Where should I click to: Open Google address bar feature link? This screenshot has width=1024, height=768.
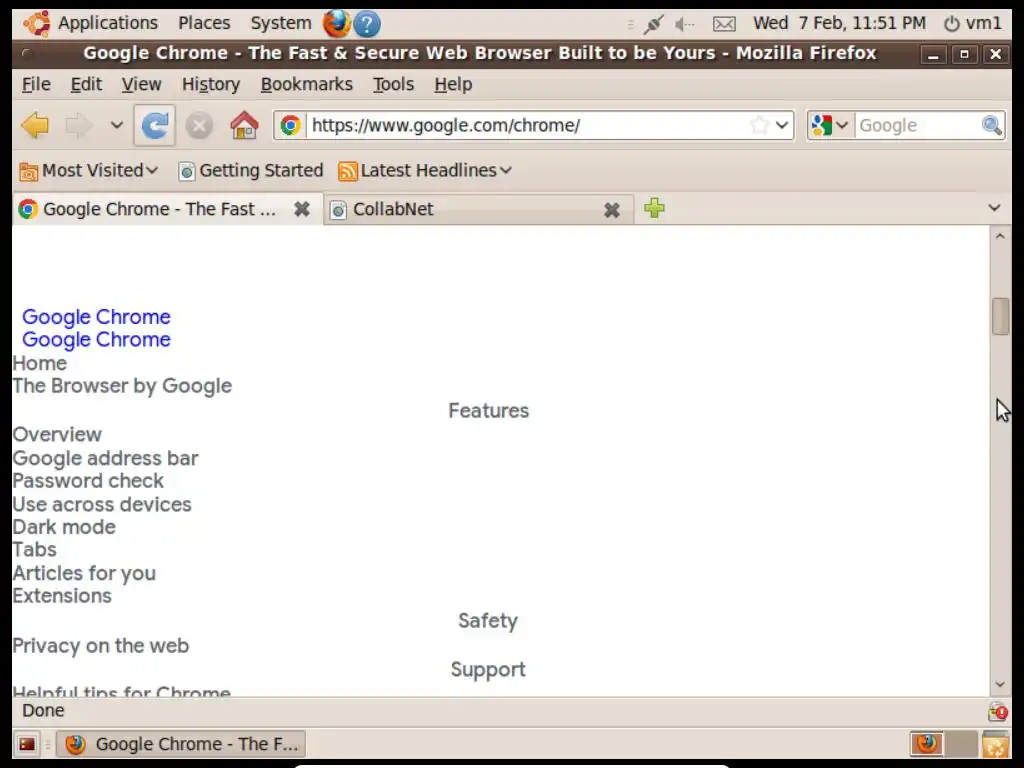point(105,458)
